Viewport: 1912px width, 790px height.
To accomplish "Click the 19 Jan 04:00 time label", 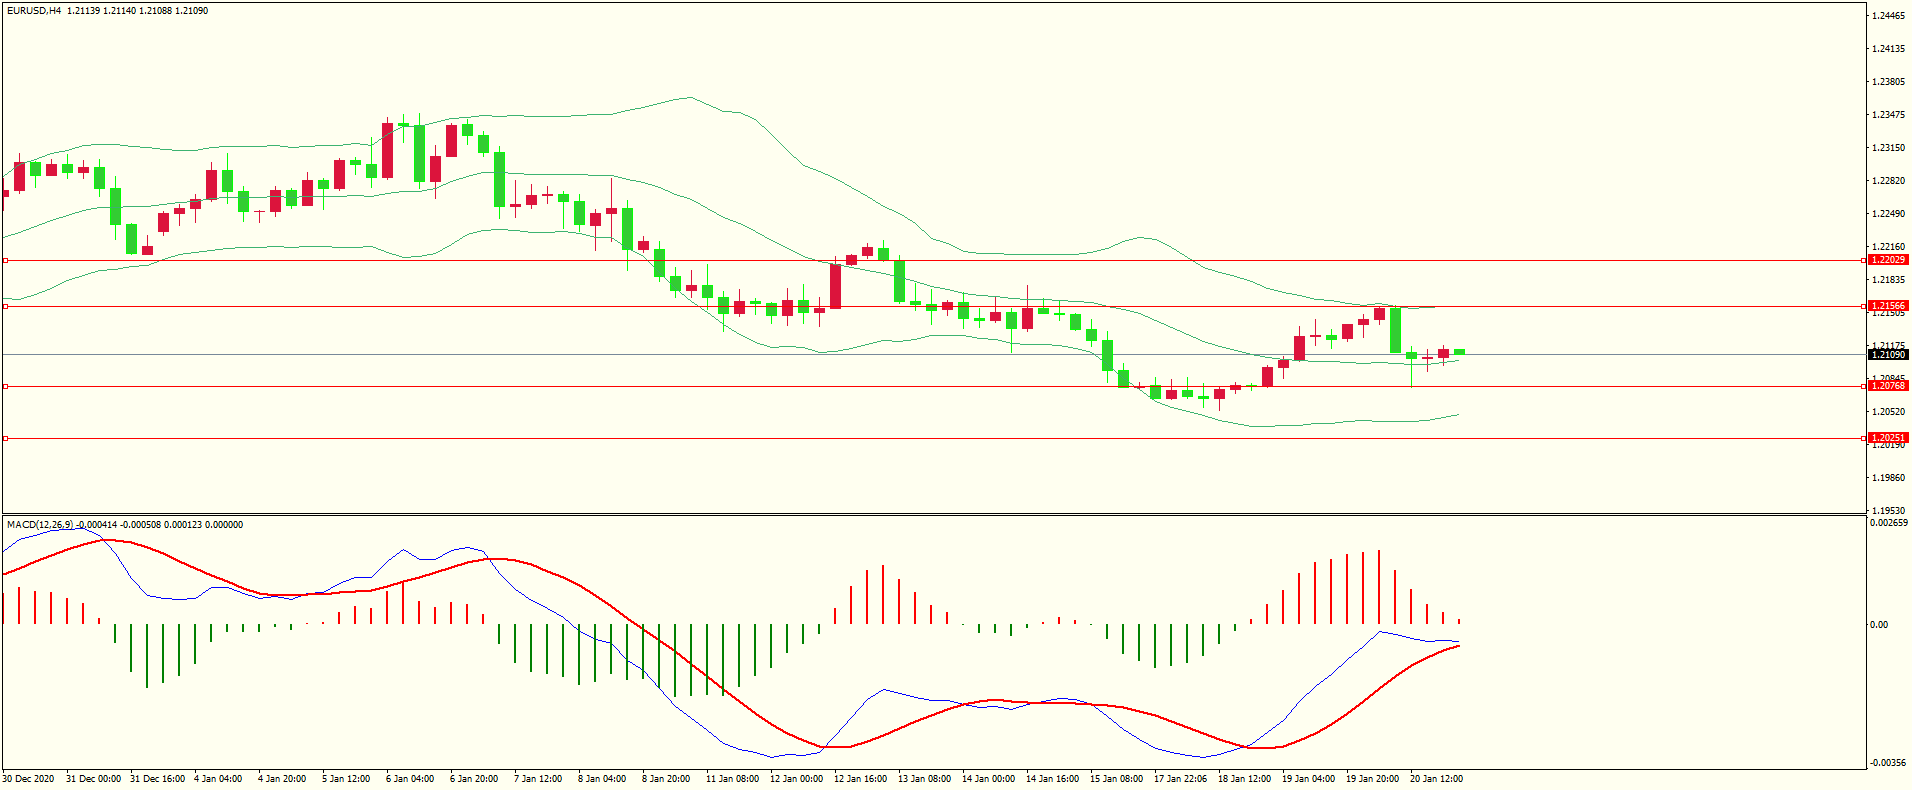I will 1309,779.
